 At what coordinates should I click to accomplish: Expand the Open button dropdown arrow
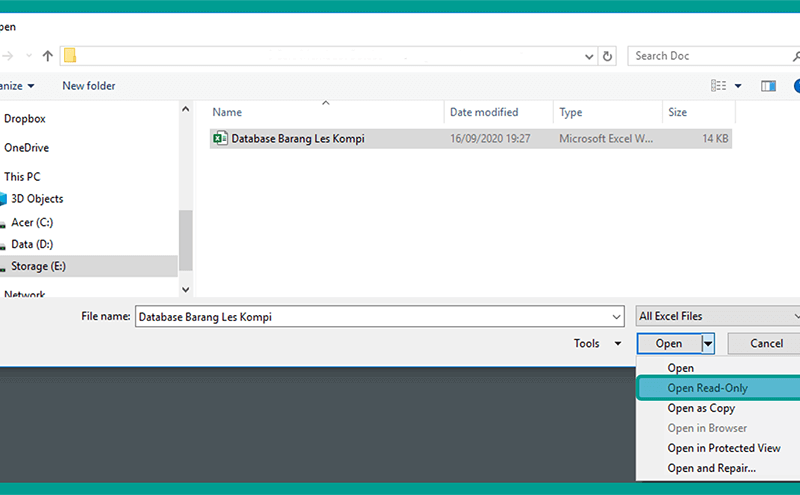coord(708,343)
